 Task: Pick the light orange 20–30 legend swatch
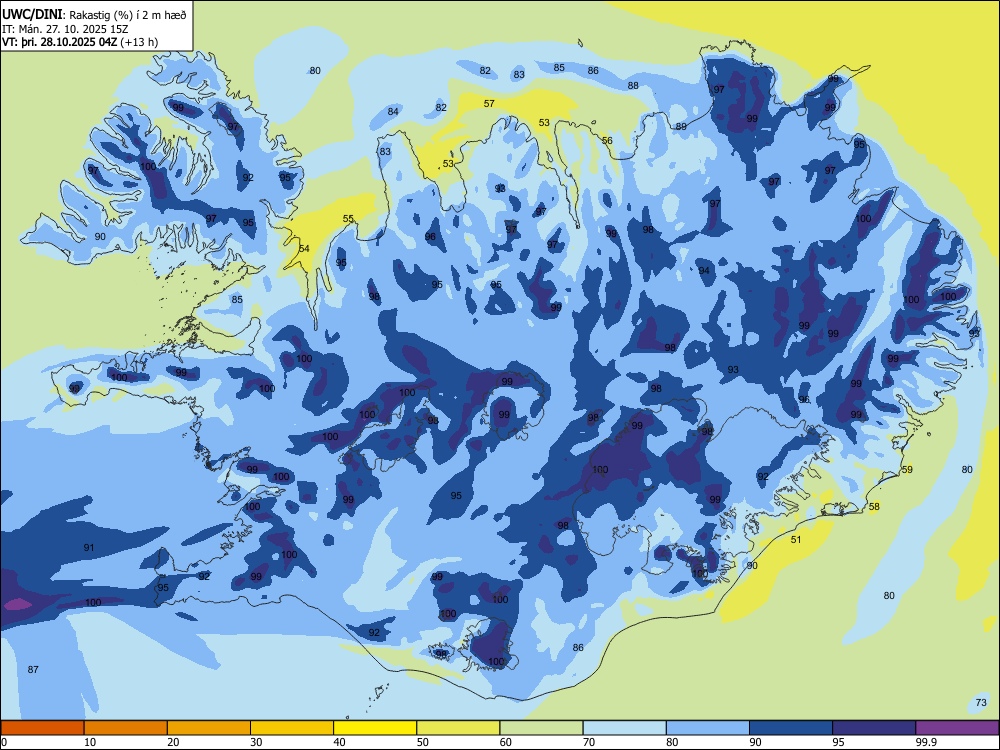point(209,728)
